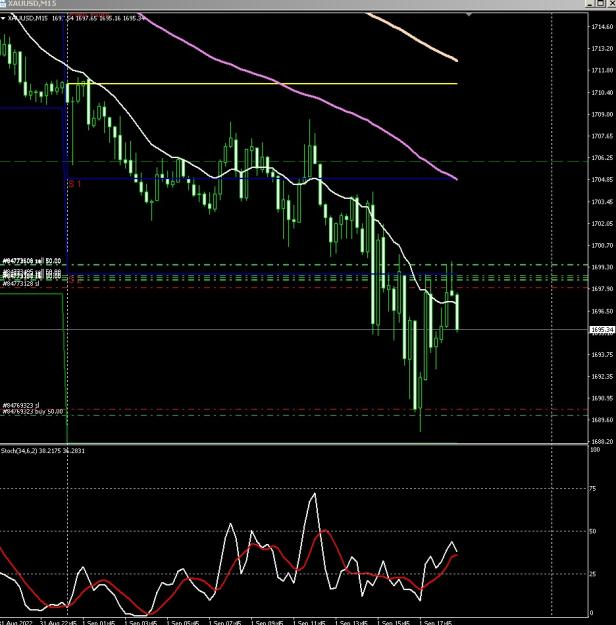
Task: Click the 1 Sep 07:45 time axis label
Action: click(225, 622)
